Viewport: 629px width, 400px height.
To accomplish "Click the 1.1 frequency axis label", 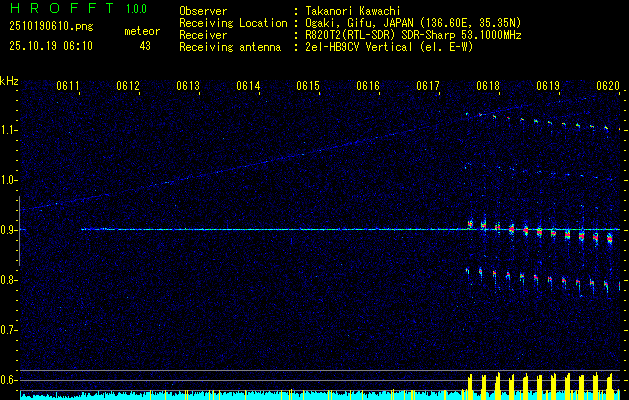I will point(9,130).
